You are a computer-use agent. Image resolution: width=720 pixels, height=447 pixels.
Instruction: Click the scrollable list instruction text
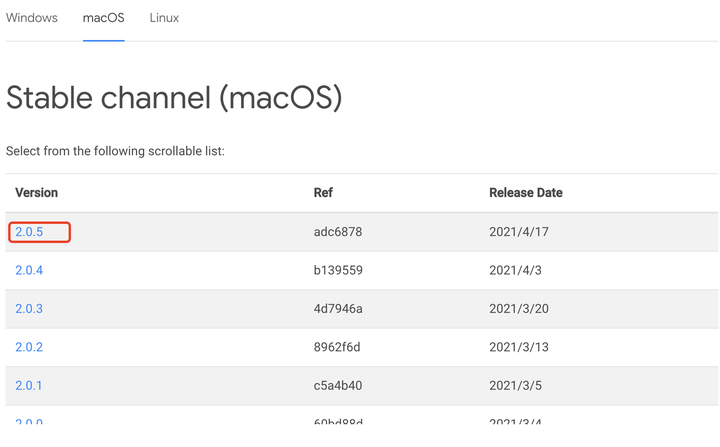pos(115,151)
